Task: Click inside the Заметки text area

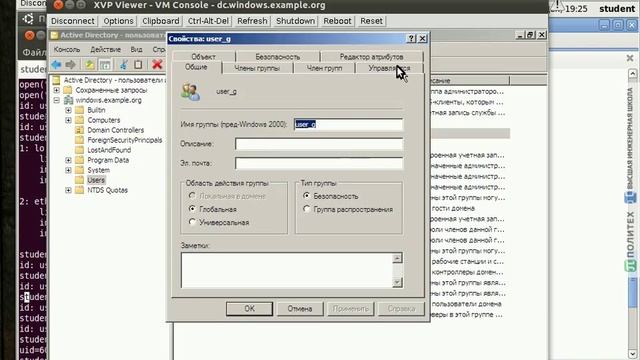Action: (287, 270)
